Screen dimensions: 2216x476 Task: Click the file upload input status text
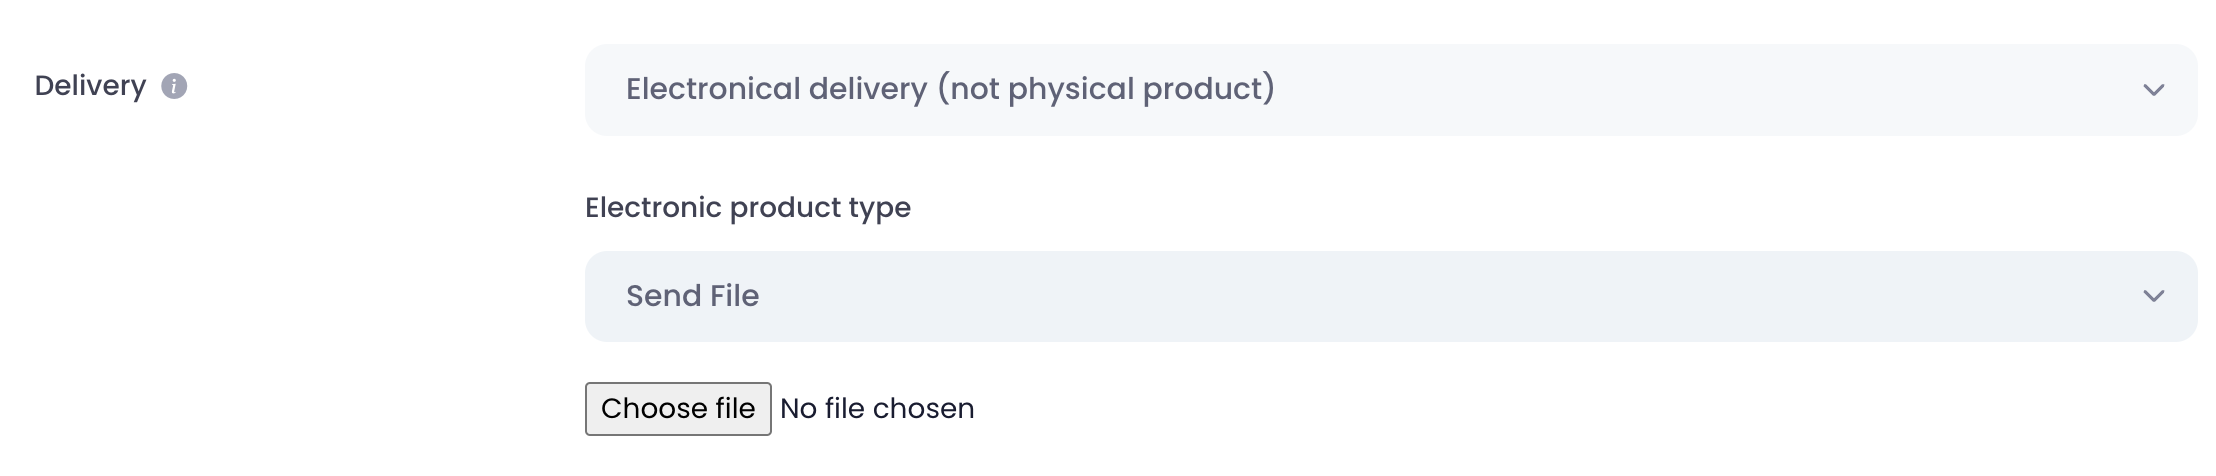[x=877, y=409]
